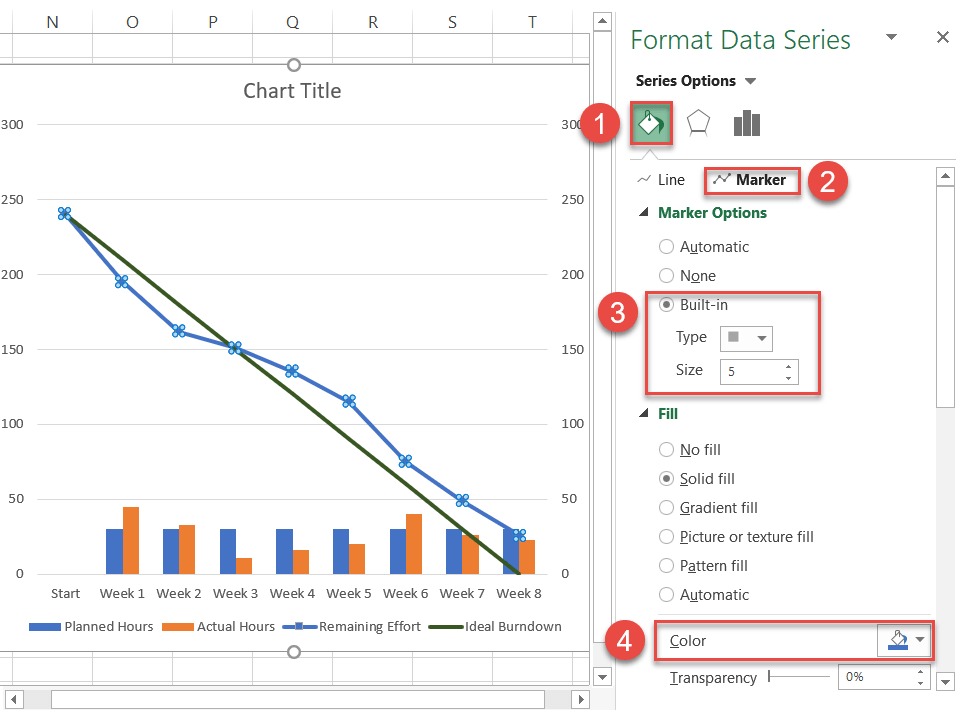Choose Gradient fill for the series
The height and width of the screenshot is (710, 969).
click(666, 507)
